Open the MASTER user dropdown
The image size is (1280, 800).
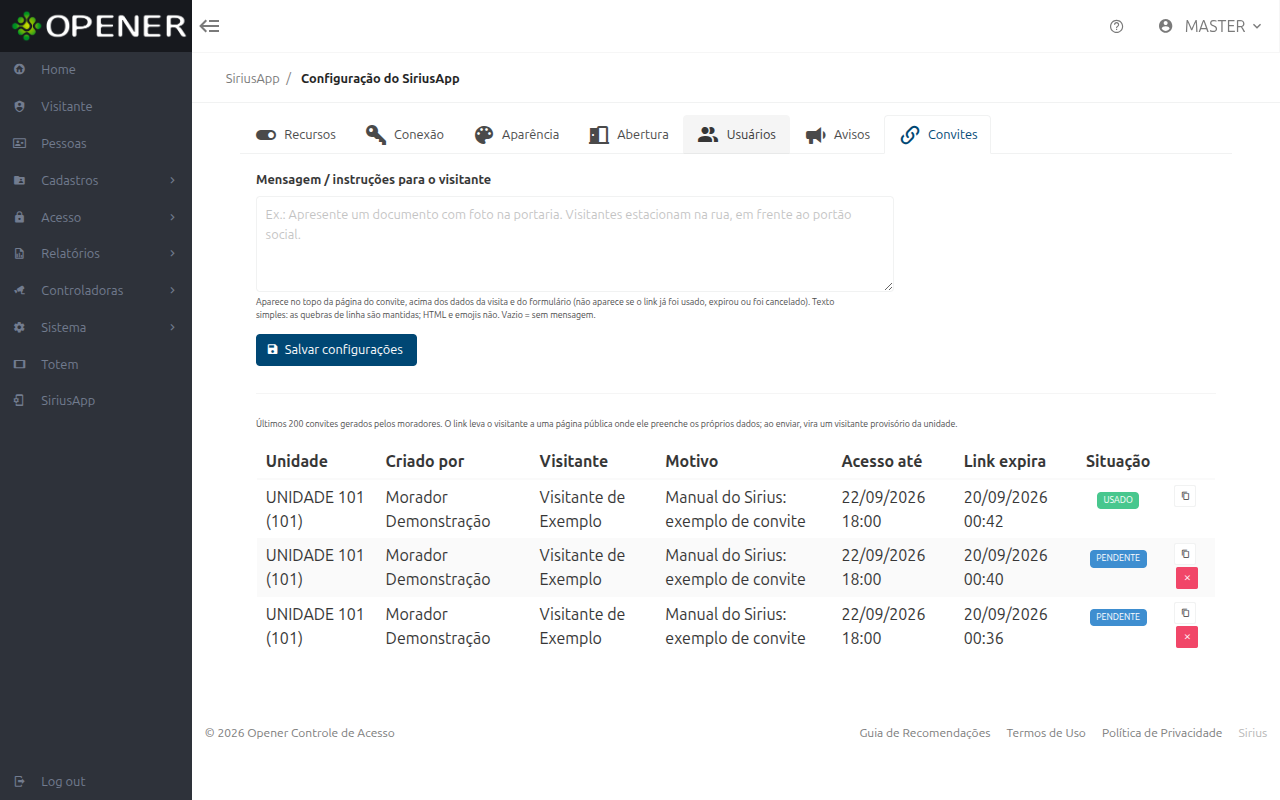(x=1210, y=26)
